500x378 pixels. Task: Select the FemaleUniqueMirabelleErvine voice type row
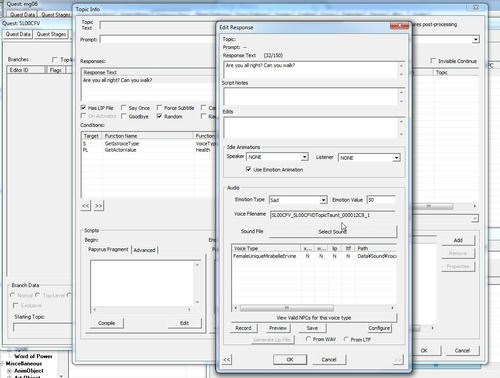click(x=314, y=256)
